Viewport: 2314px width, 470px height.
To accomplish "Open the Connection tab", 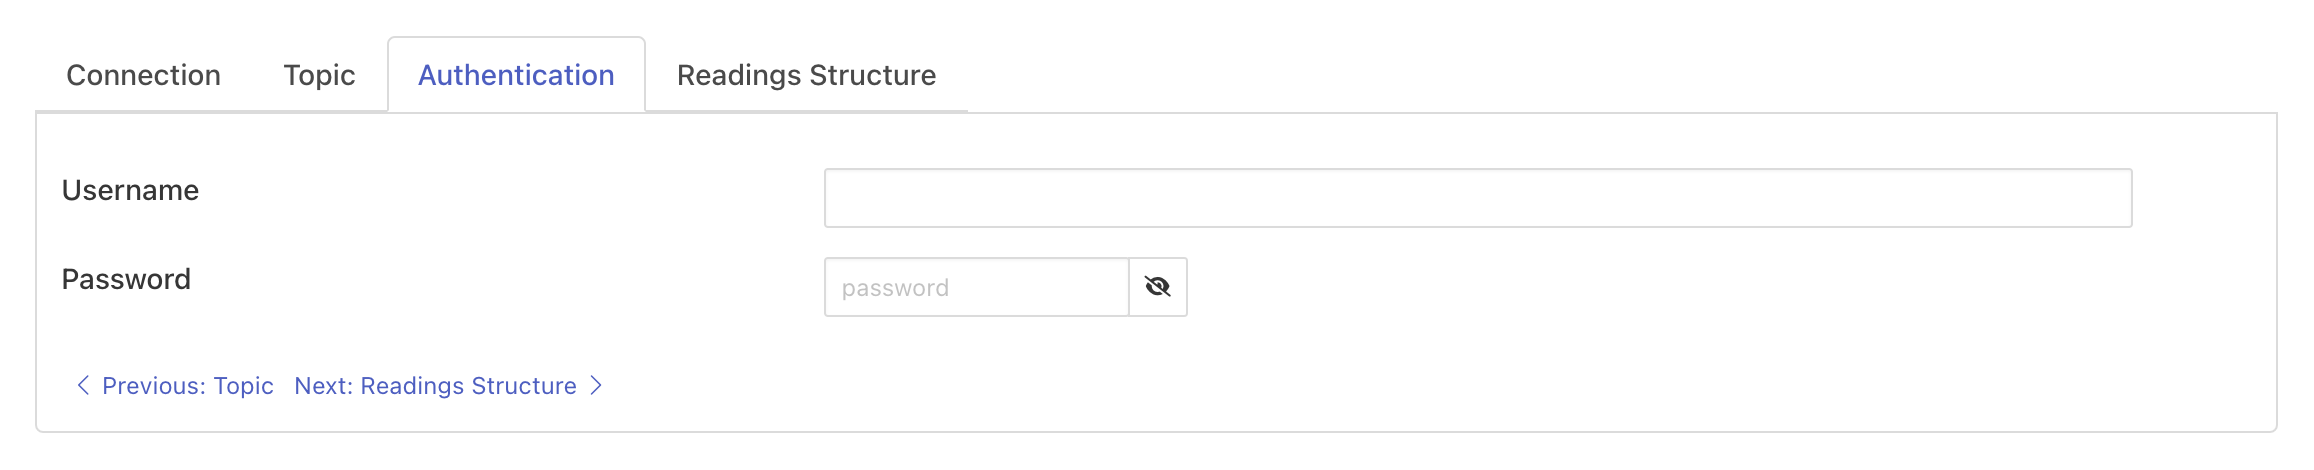I will tap(143, 75).
